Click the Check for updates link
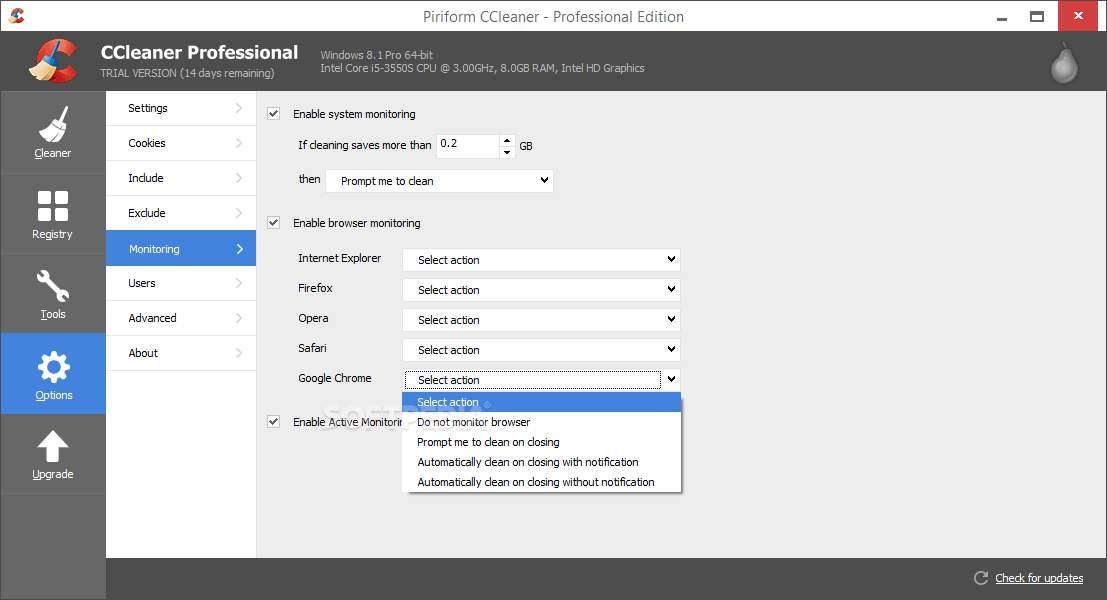The height and width of the screenshot is (600, 1107). (1038, 578)
